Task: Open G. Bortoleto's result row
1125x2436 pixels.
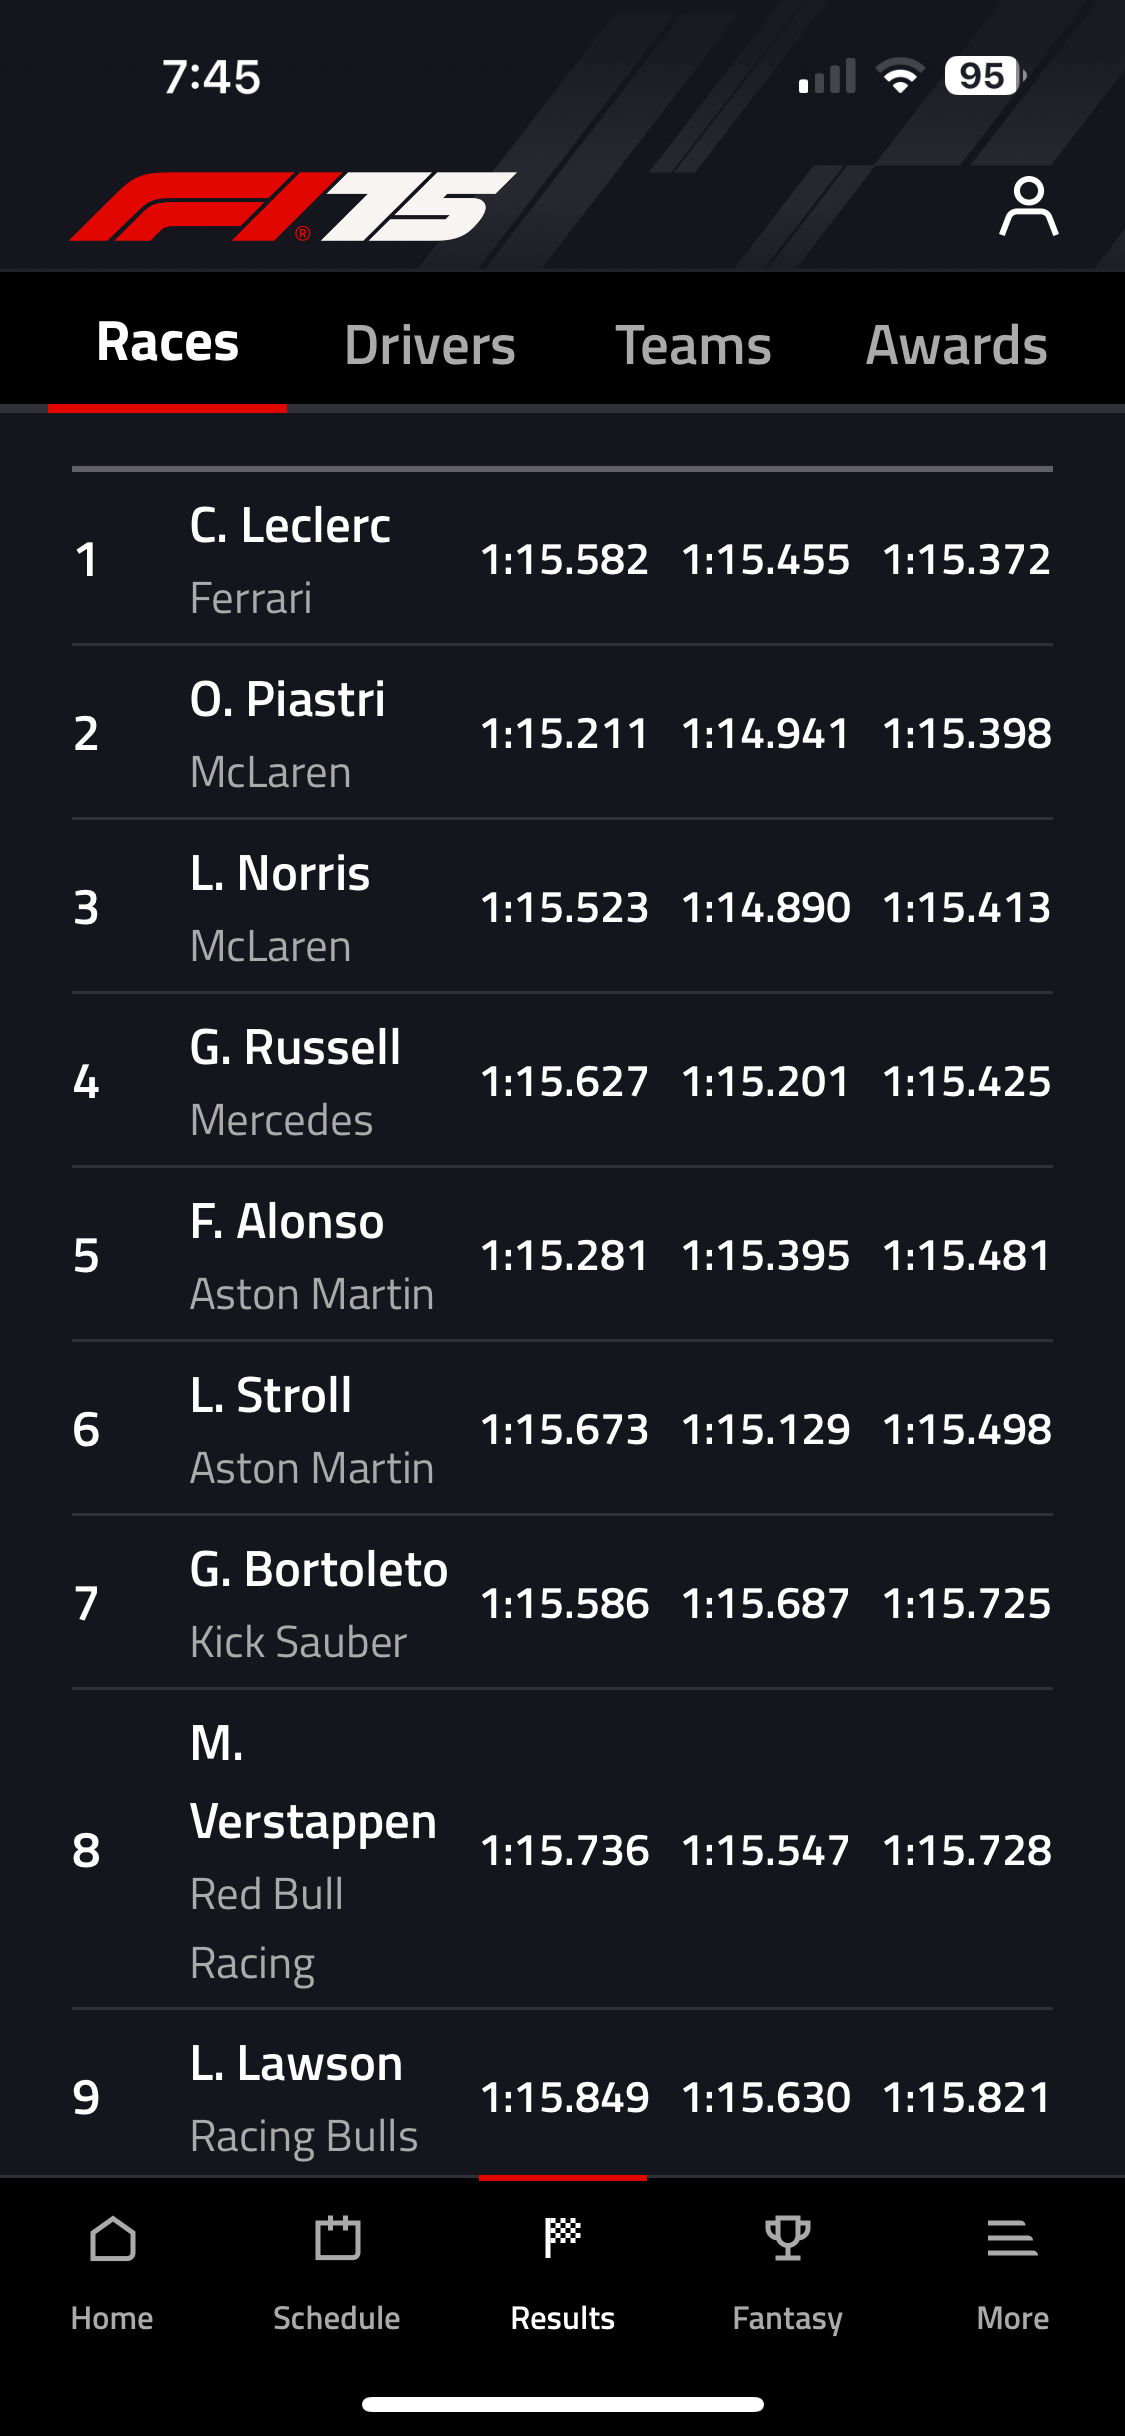Action: coord(562,1603)
